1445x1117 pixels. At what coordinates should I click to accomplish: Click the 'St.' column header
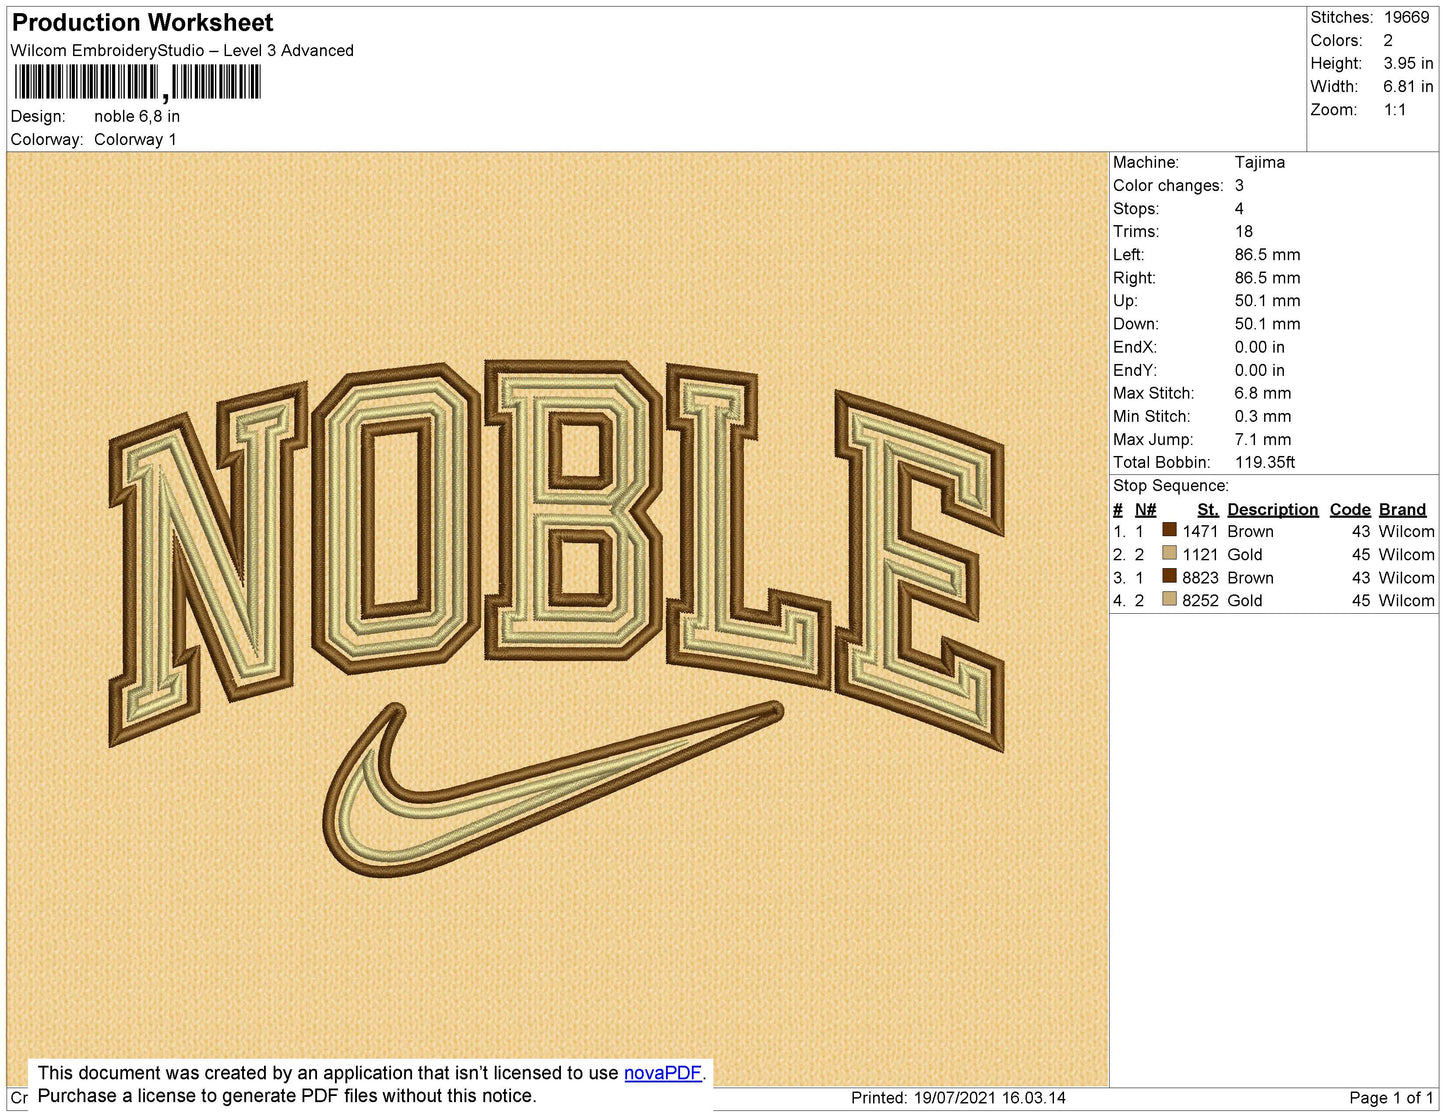tap(1207, 509)
